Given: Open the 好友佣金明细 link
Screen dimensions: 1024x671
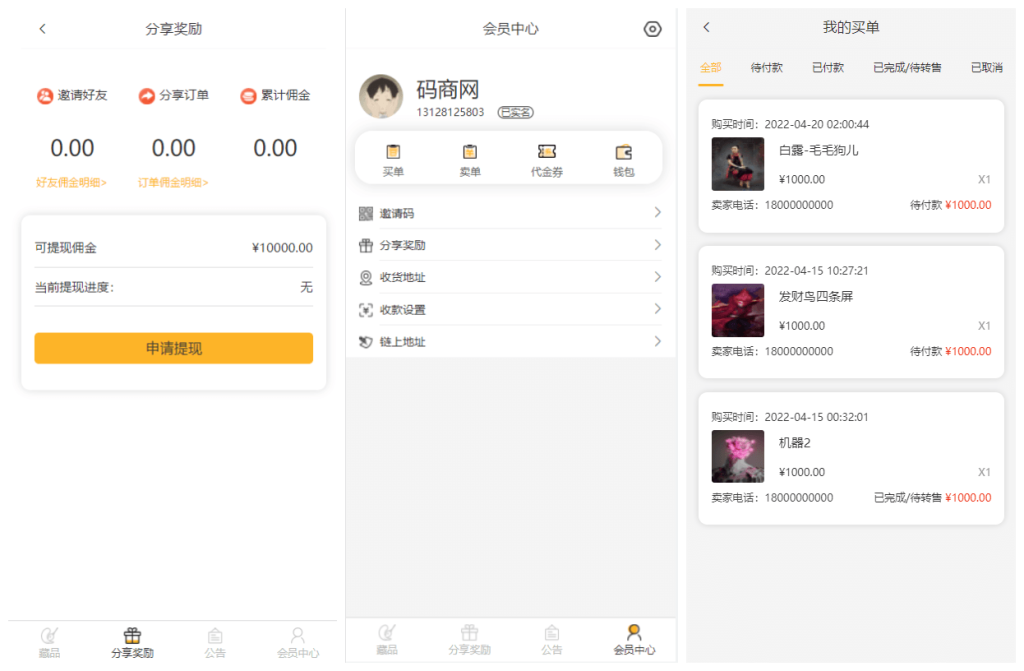Looking at the screenshot, I should (71, 183).
